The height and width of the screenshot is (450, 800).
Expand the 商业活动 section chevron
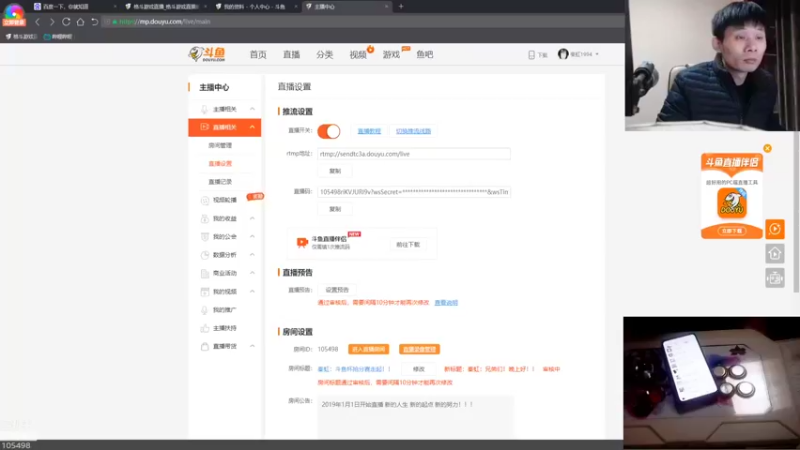pyautogui.click(x=252, y=273)
